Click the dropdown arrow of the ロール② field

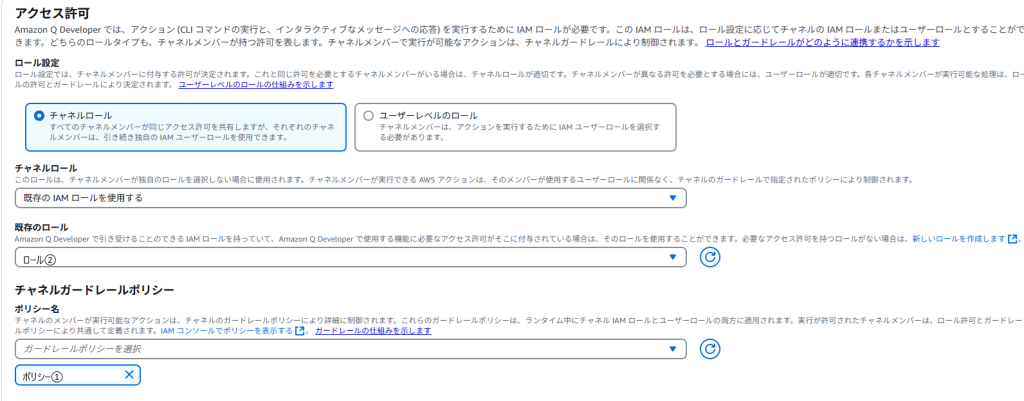click(673, 257)
